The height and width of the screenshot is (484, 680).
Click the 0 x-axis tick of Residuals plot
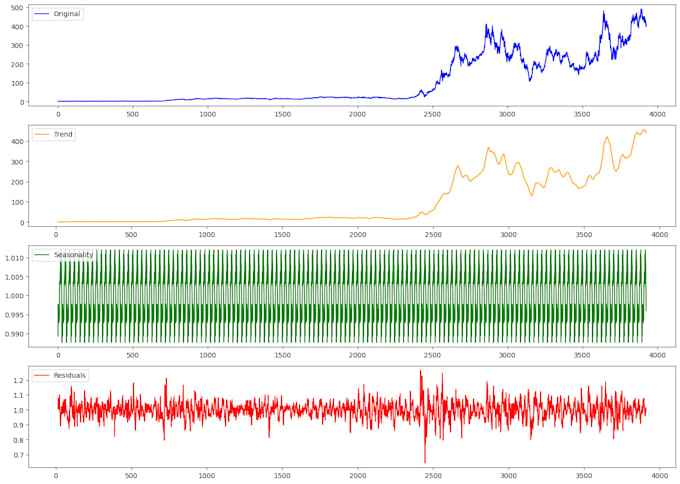point(56,476)
